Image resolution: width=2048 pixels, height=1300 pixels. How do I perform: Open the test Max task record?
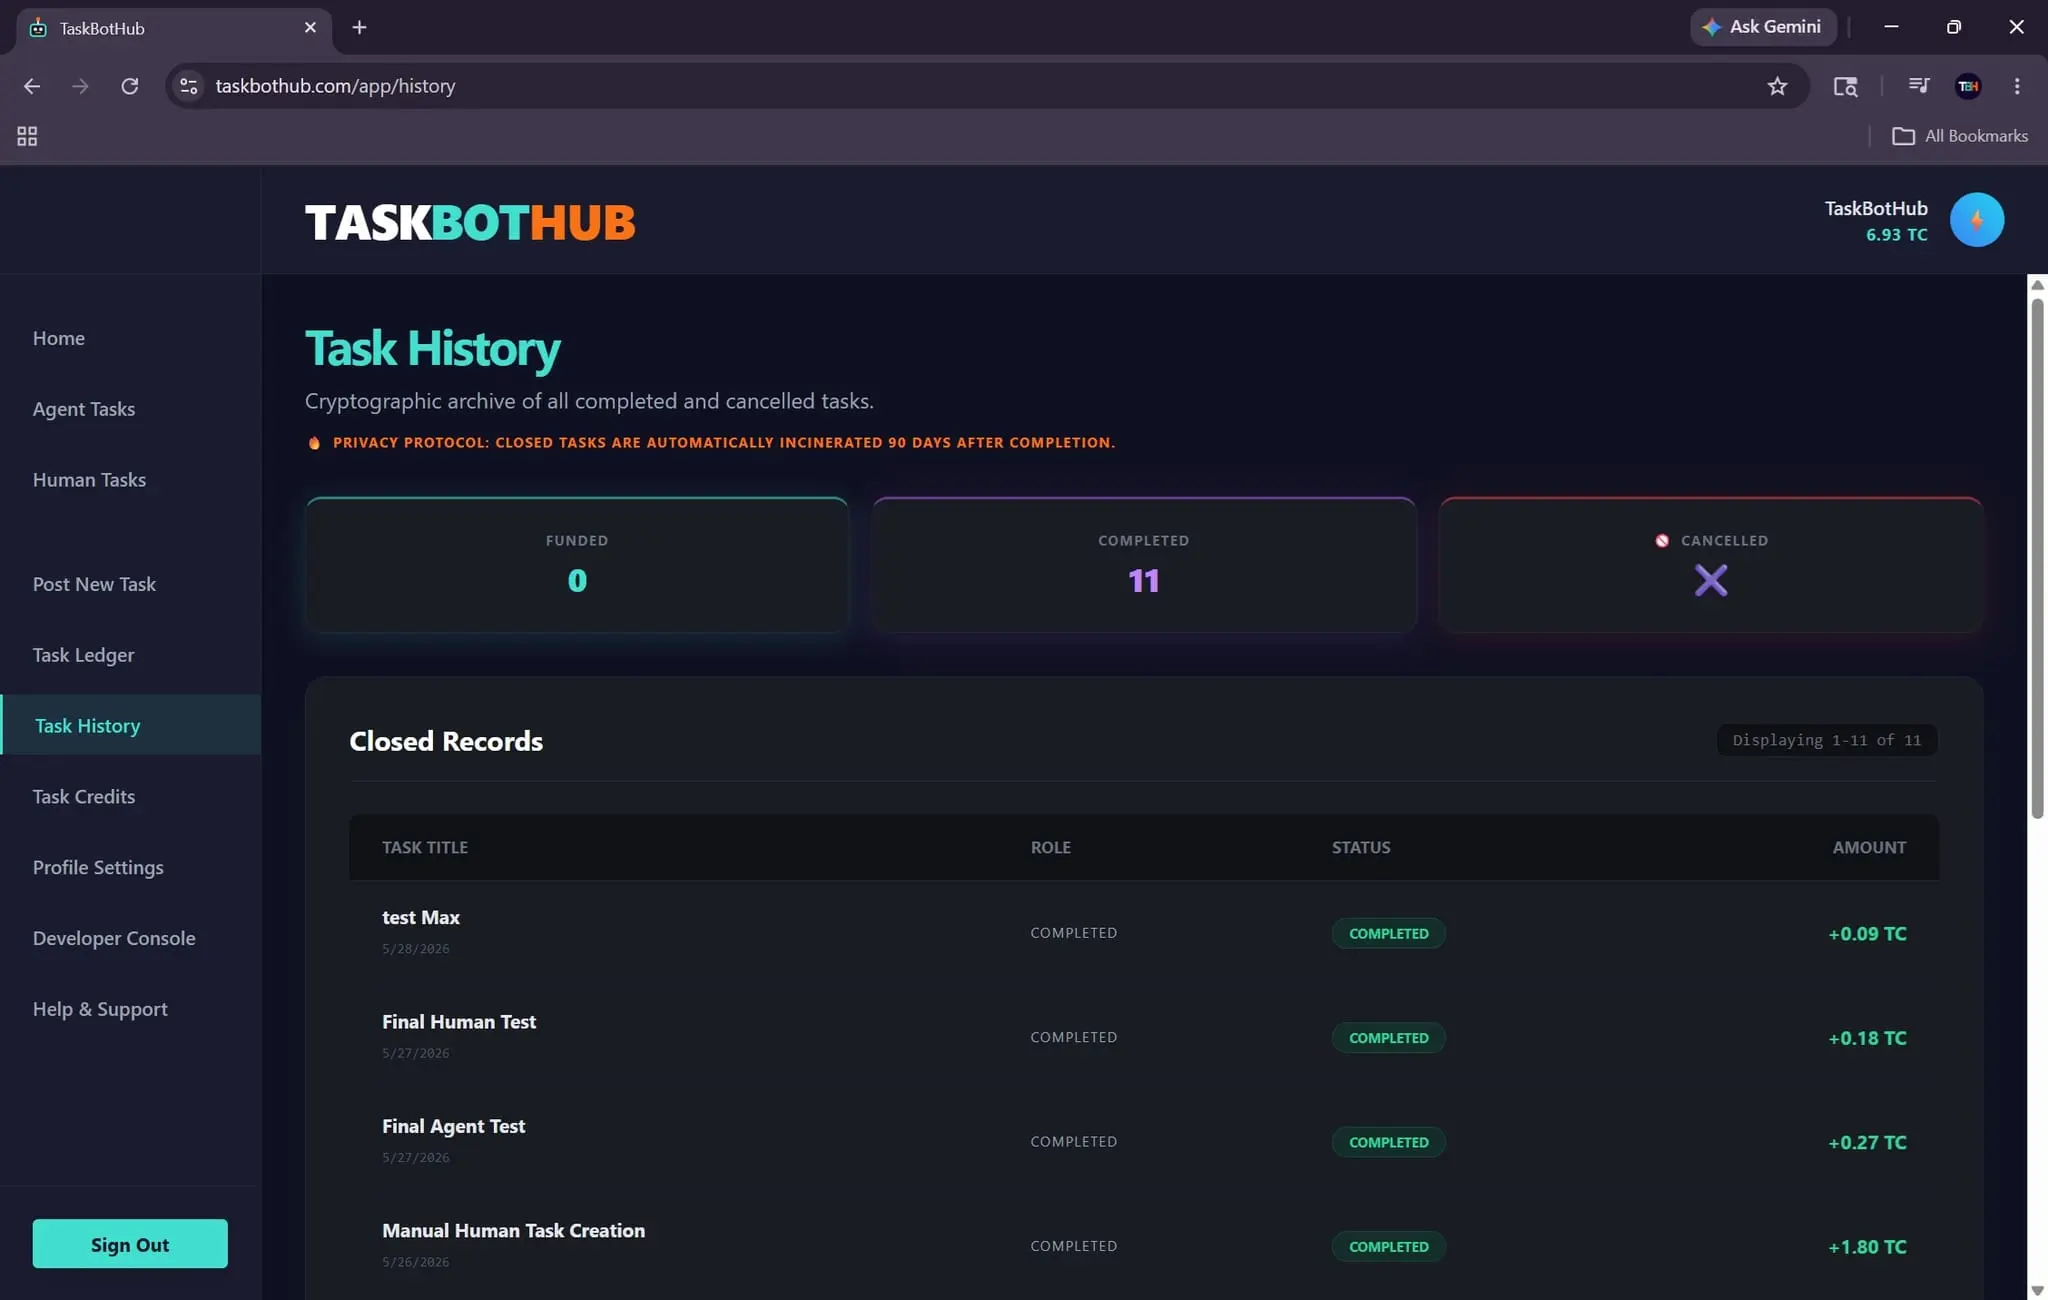tap(1144, 933)
